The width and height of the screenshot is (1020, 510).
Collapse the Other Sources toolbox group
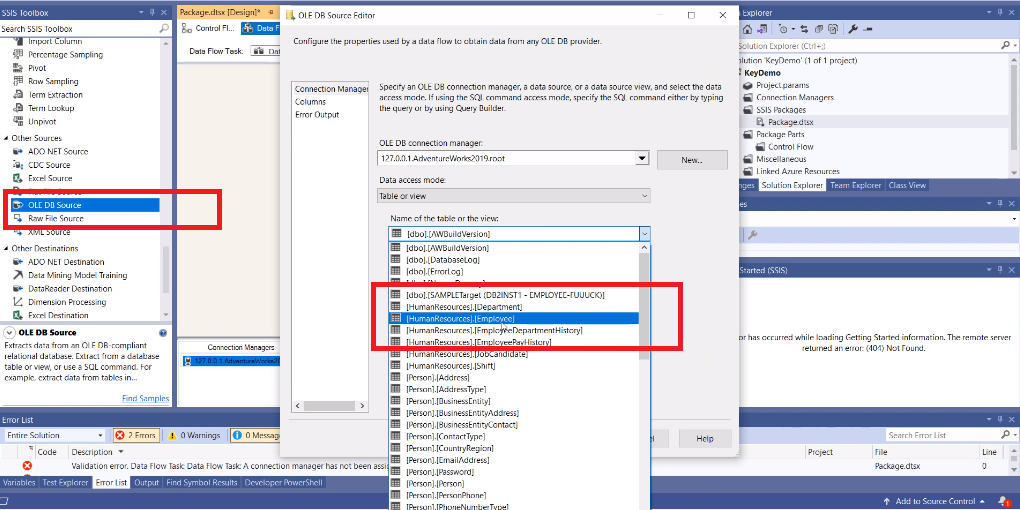pos(7,138)
